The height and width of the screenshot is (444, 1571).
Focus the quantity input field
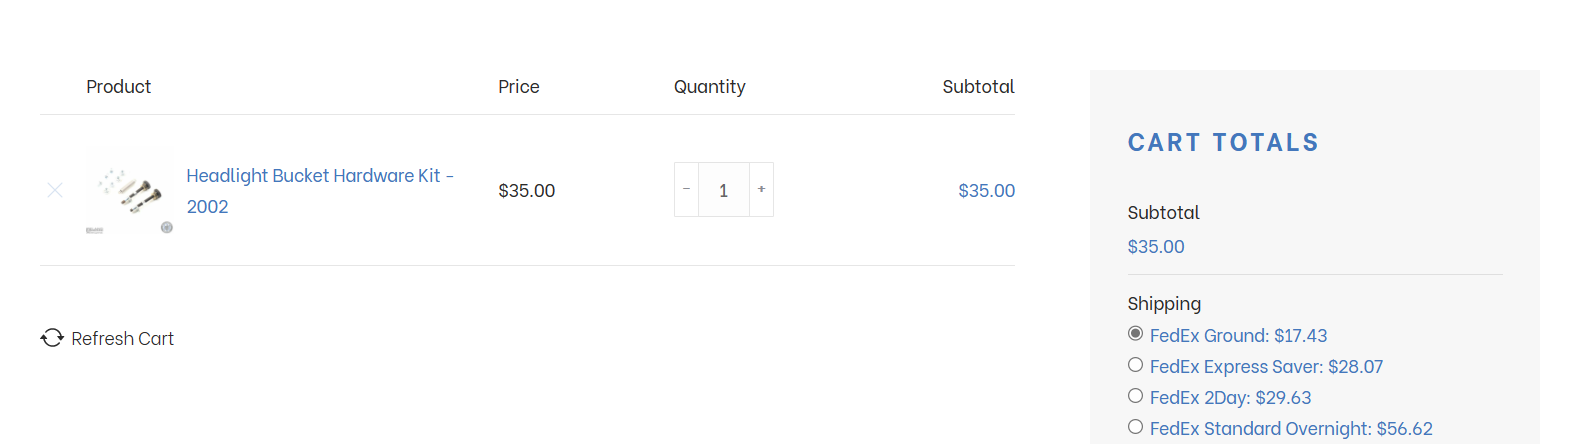coord(723,190)
